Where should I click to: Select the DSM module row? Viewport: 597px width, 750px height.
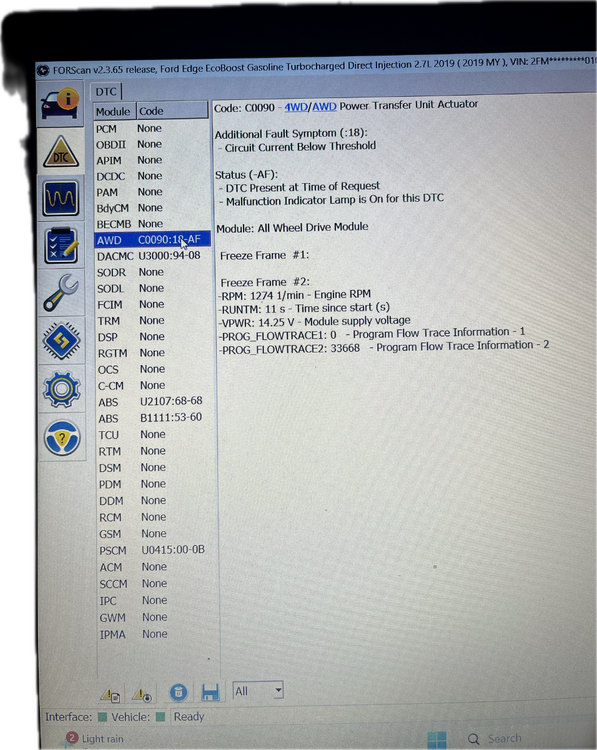click(154, 467)
